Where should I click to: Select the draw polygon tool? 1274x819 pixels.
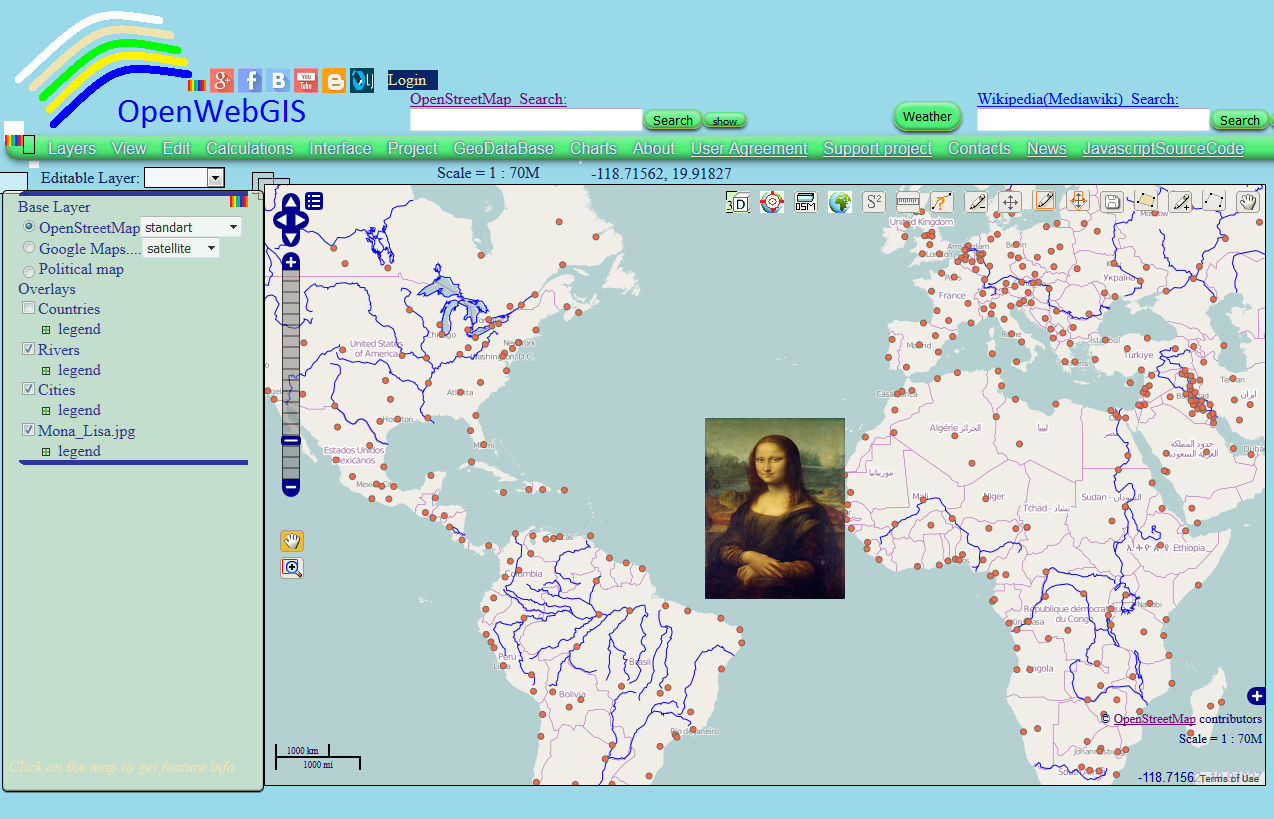[x=1146, y=202]
